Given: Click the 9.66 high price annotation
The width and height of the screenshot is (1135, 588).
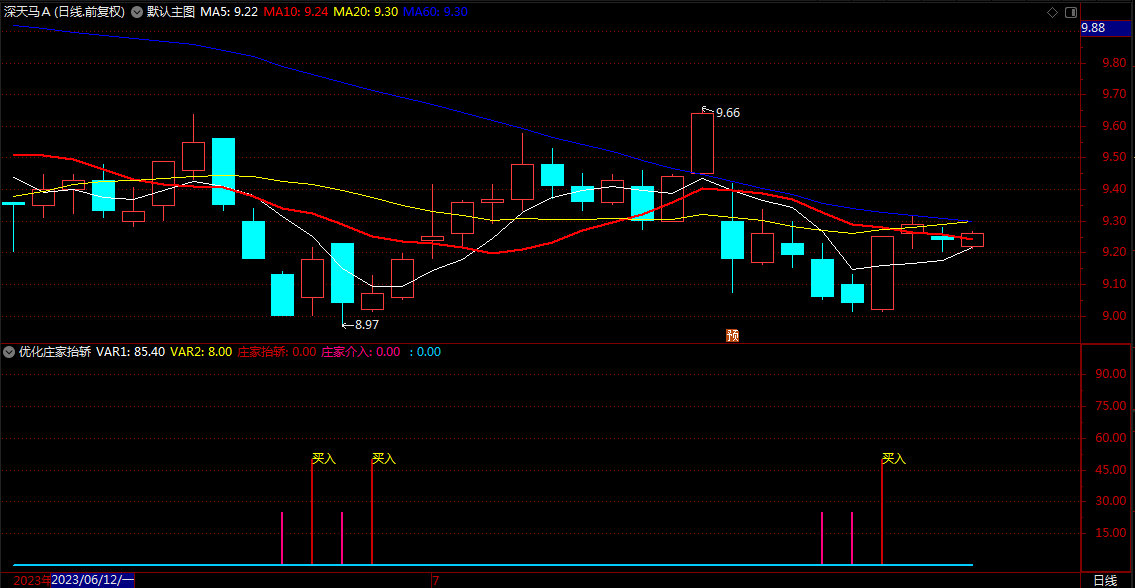Looking at the screenshot, I should coord(727,113).
